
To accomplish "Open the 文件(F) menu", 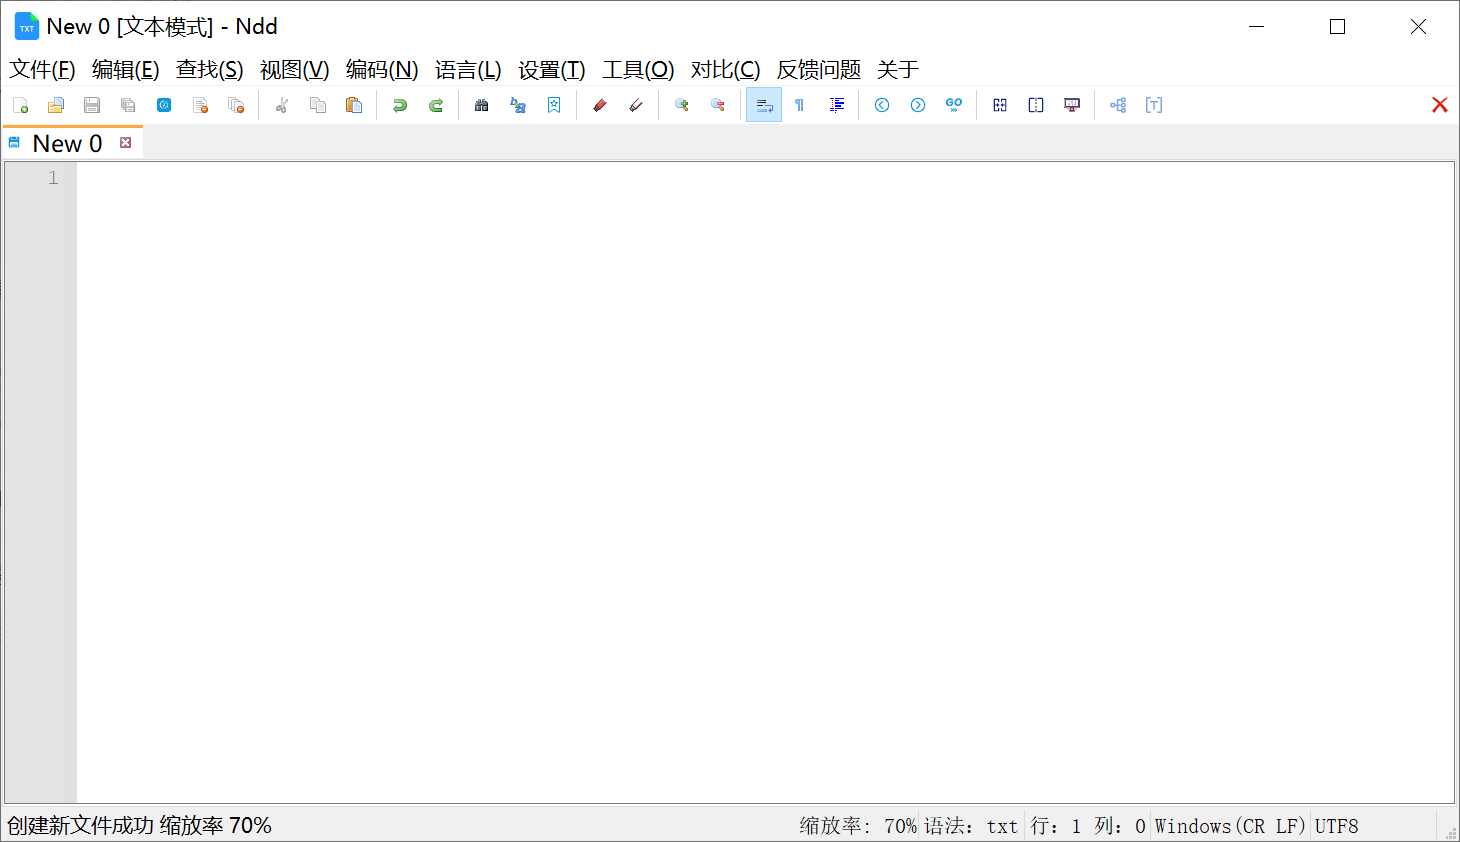I will click(42, 69).
